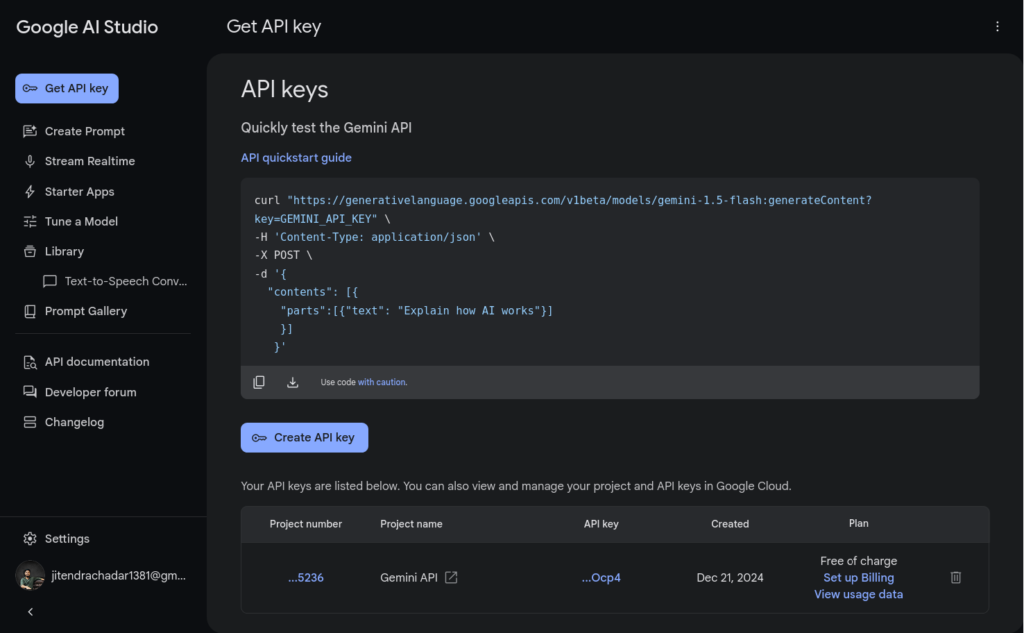
Task: Open Gemini API project external link icon
Action: tap(451, 577)
